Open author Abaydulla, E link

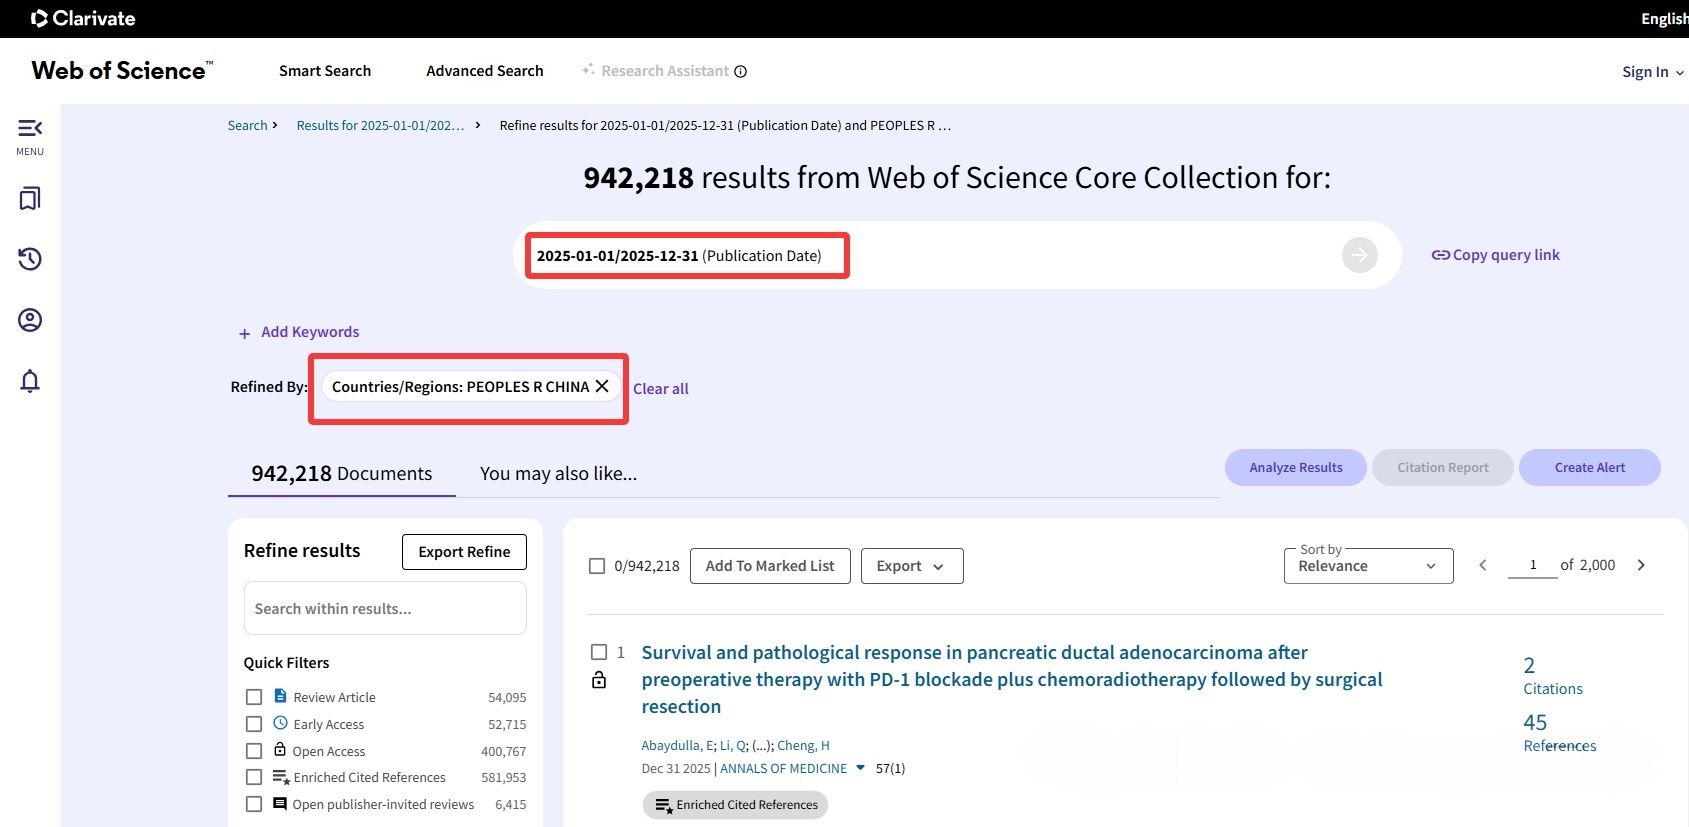coord(678,745)
